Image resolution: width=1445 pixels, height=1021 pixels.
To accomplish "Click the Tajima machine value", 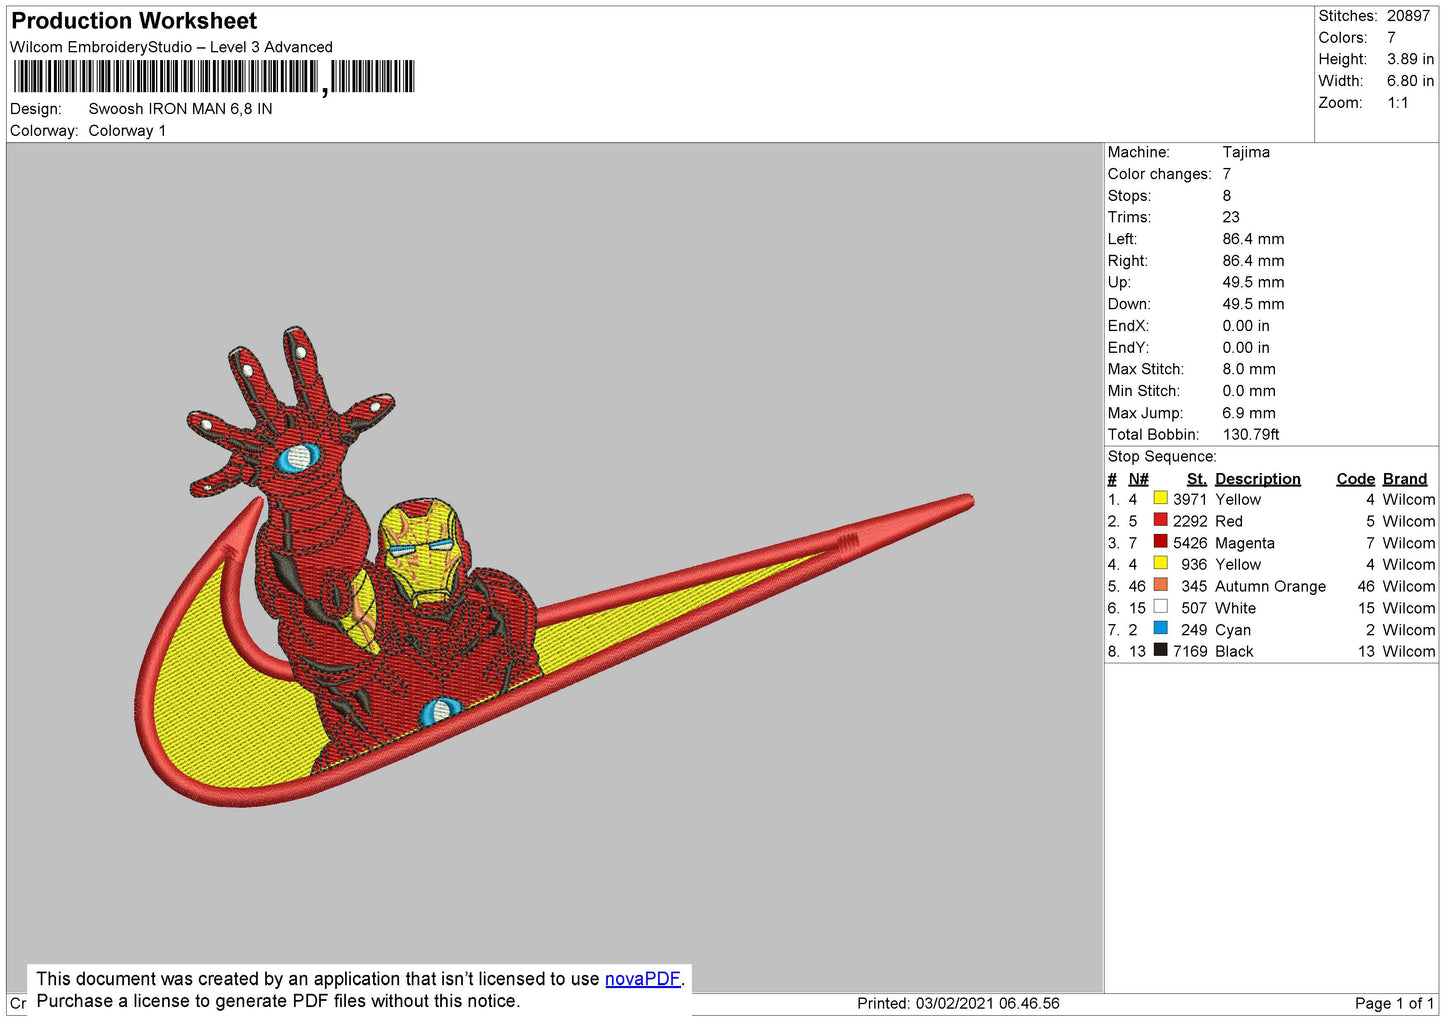I will pyautogui.click(x=1245, y=152).
